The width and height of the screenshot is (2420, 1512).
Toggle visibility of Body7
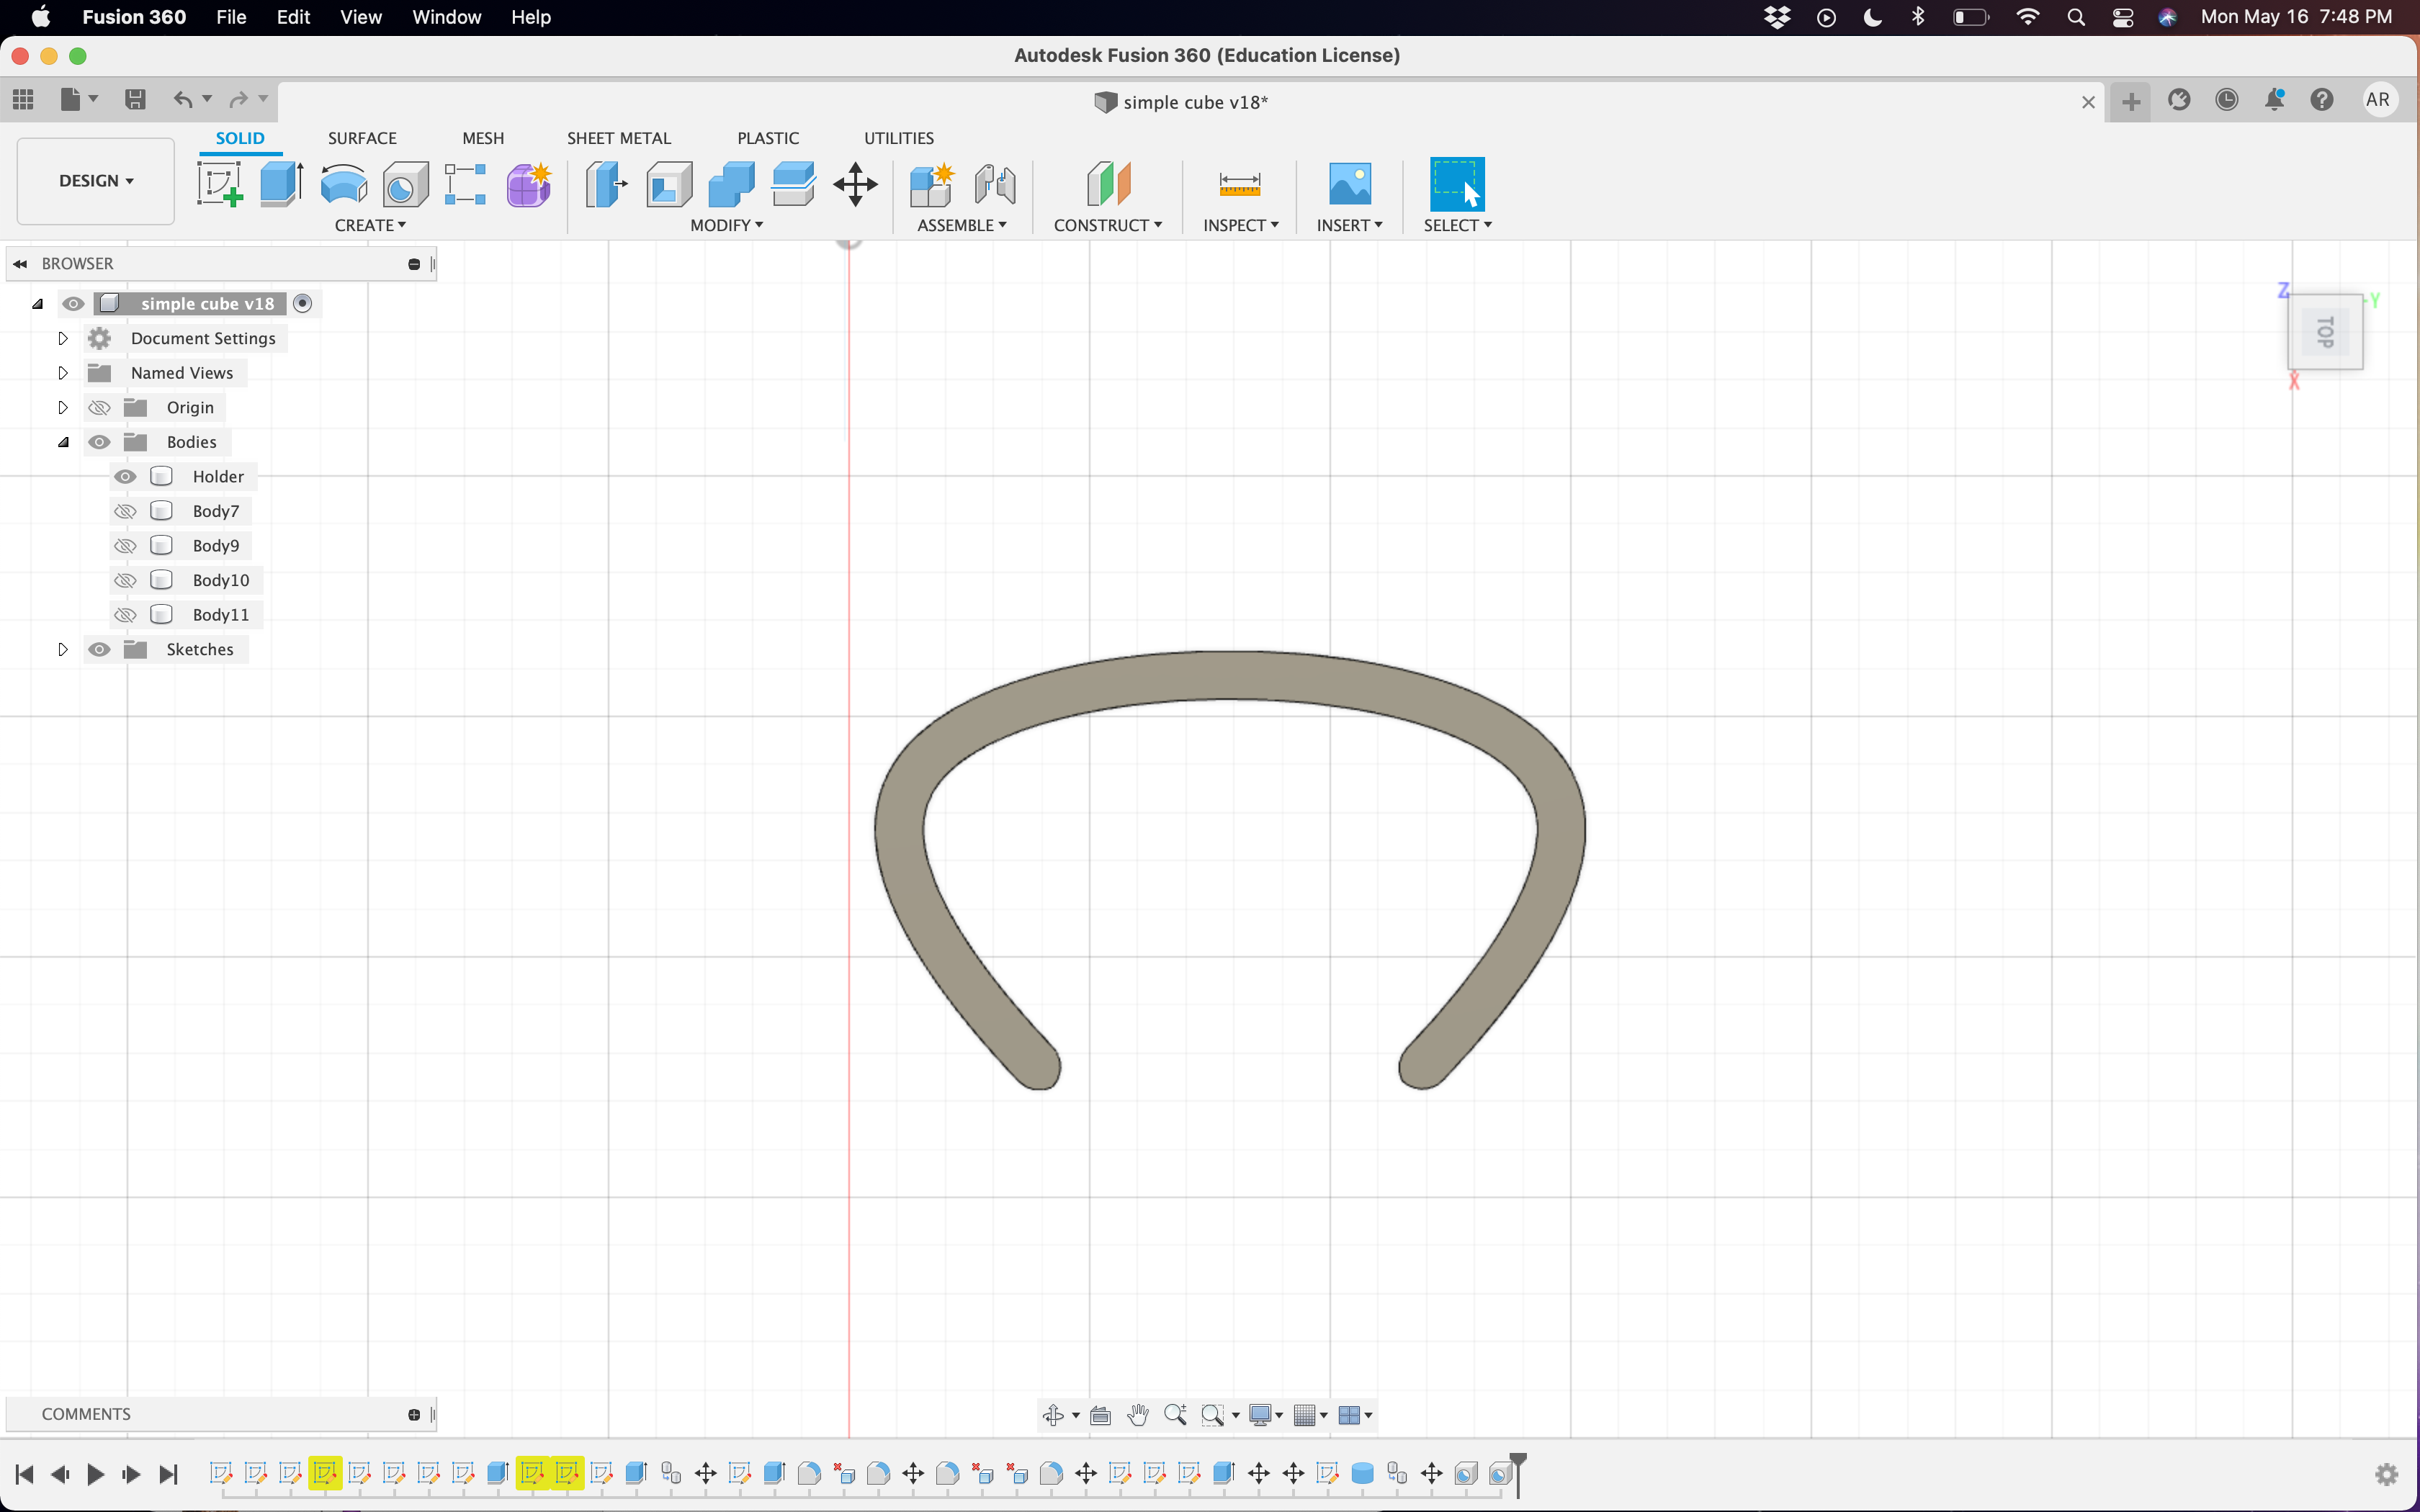124,510
